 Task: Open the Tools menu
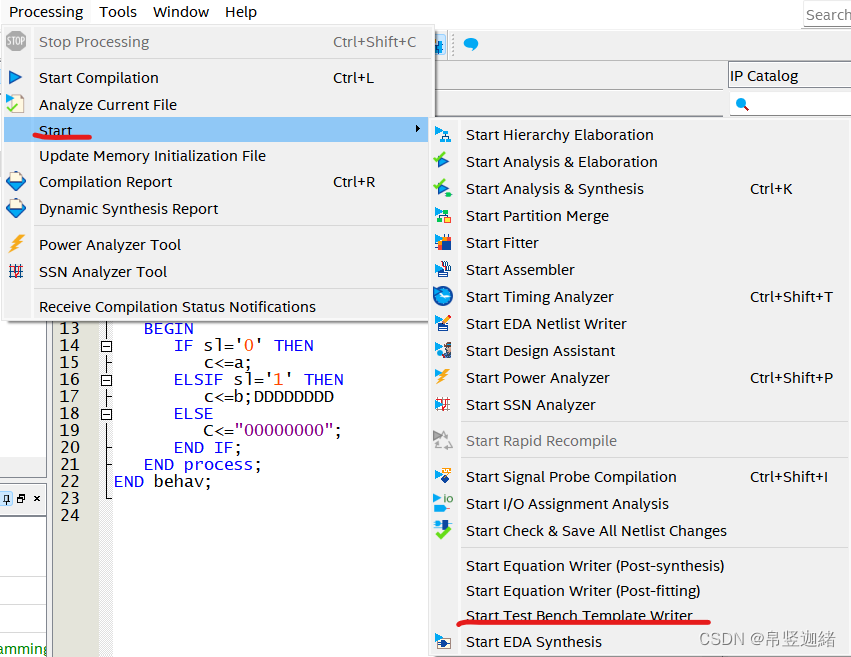pos(117,12)
